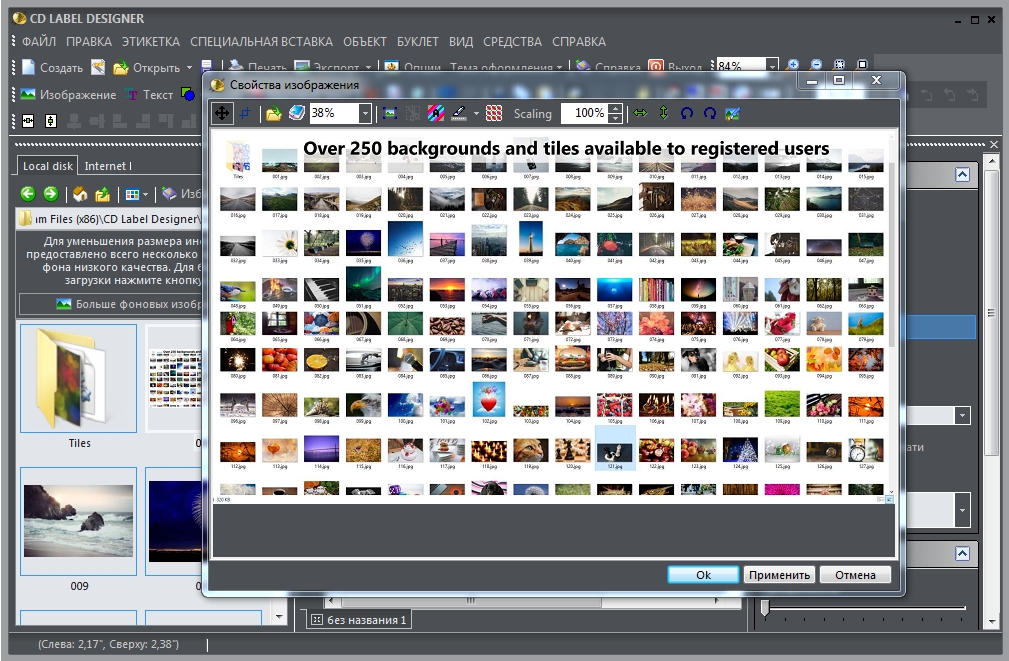
Task: Switch to the Local disk tab
Action: point(48,166)
